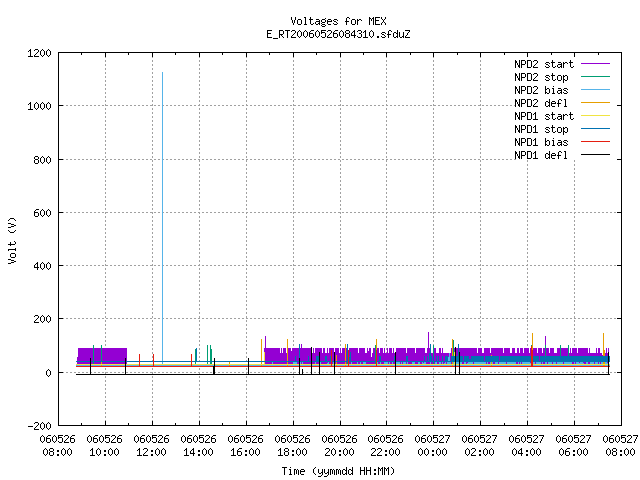Click the x-axis tick label "060527 00:00"
Image resolution: width=640 pixels, height=480 pixels.
tap(432, 446)
